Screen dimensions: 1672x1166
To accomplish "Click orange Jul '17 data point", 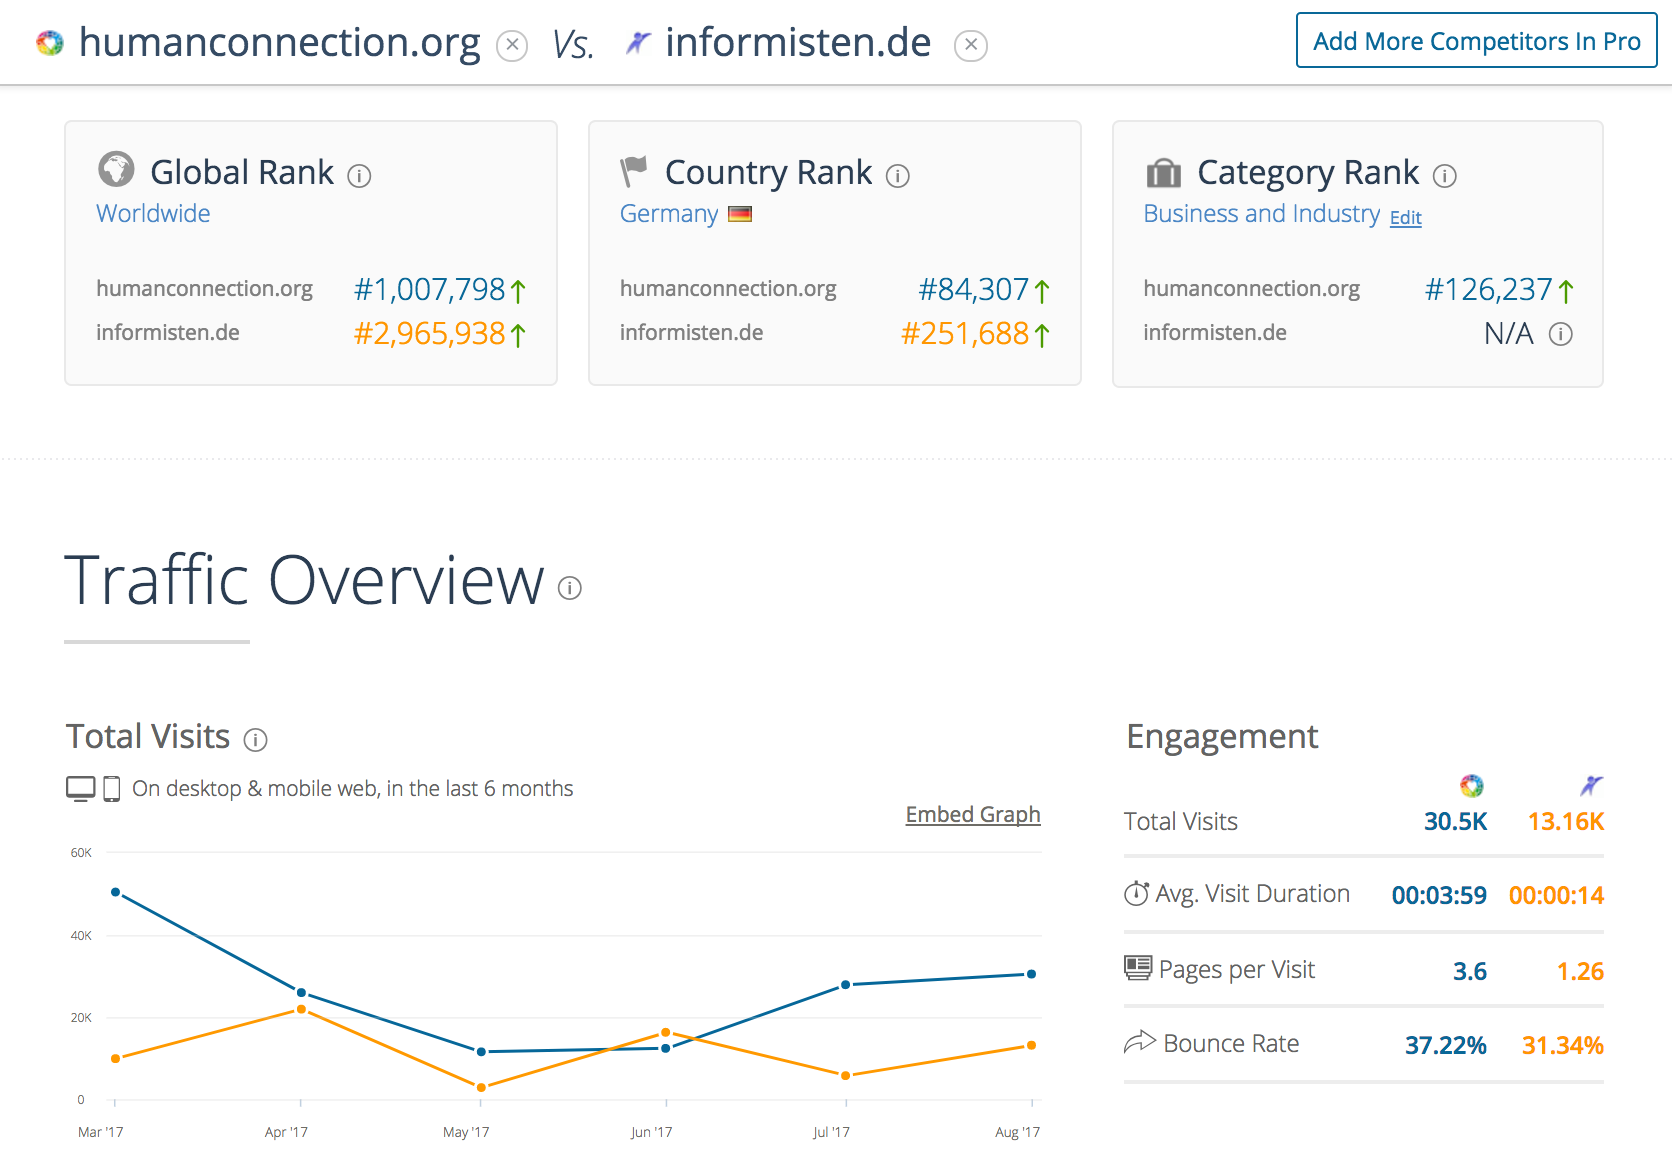I will pyautogui.click(x=846, y=1075).
